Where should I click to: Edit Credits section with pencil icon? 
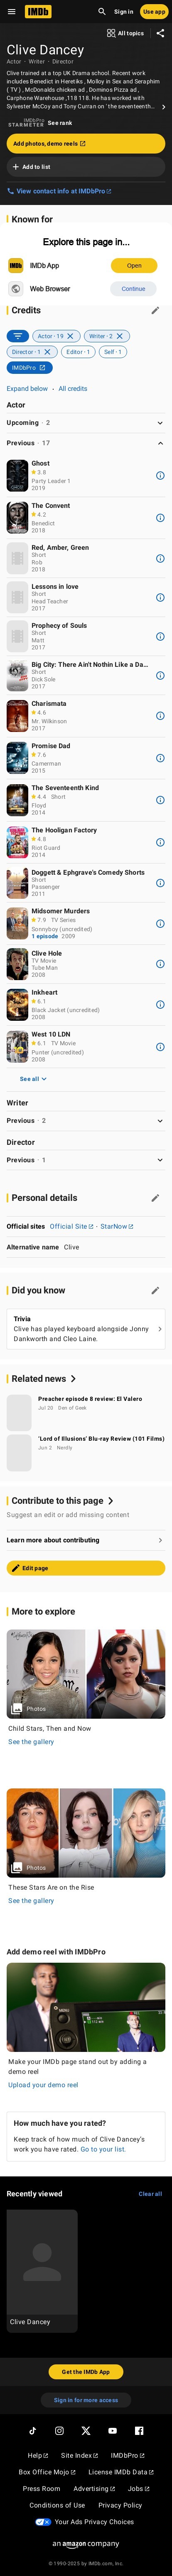click(155, 311)
